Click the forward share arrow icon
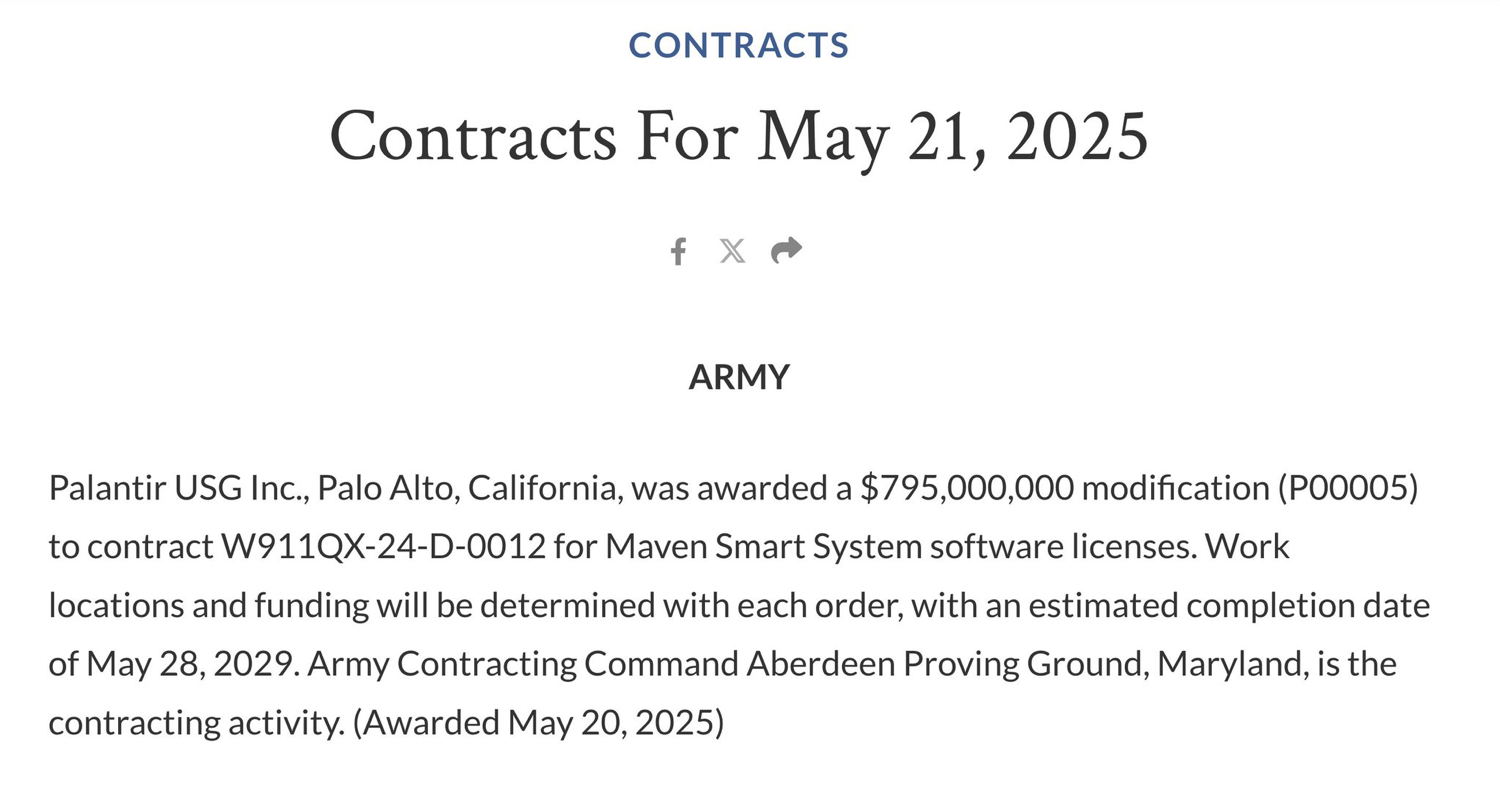The image size is (1500, 791). pos(787,250)
